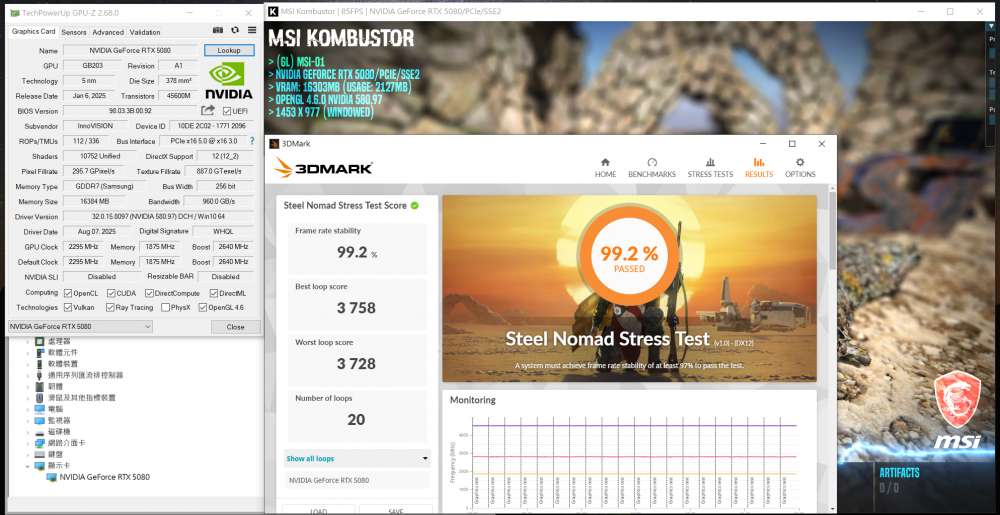The image size is (1000, 515).
Task: Click the STRESS TESTS chart icon
Action: pyautogui.click(x=710, y=163)
